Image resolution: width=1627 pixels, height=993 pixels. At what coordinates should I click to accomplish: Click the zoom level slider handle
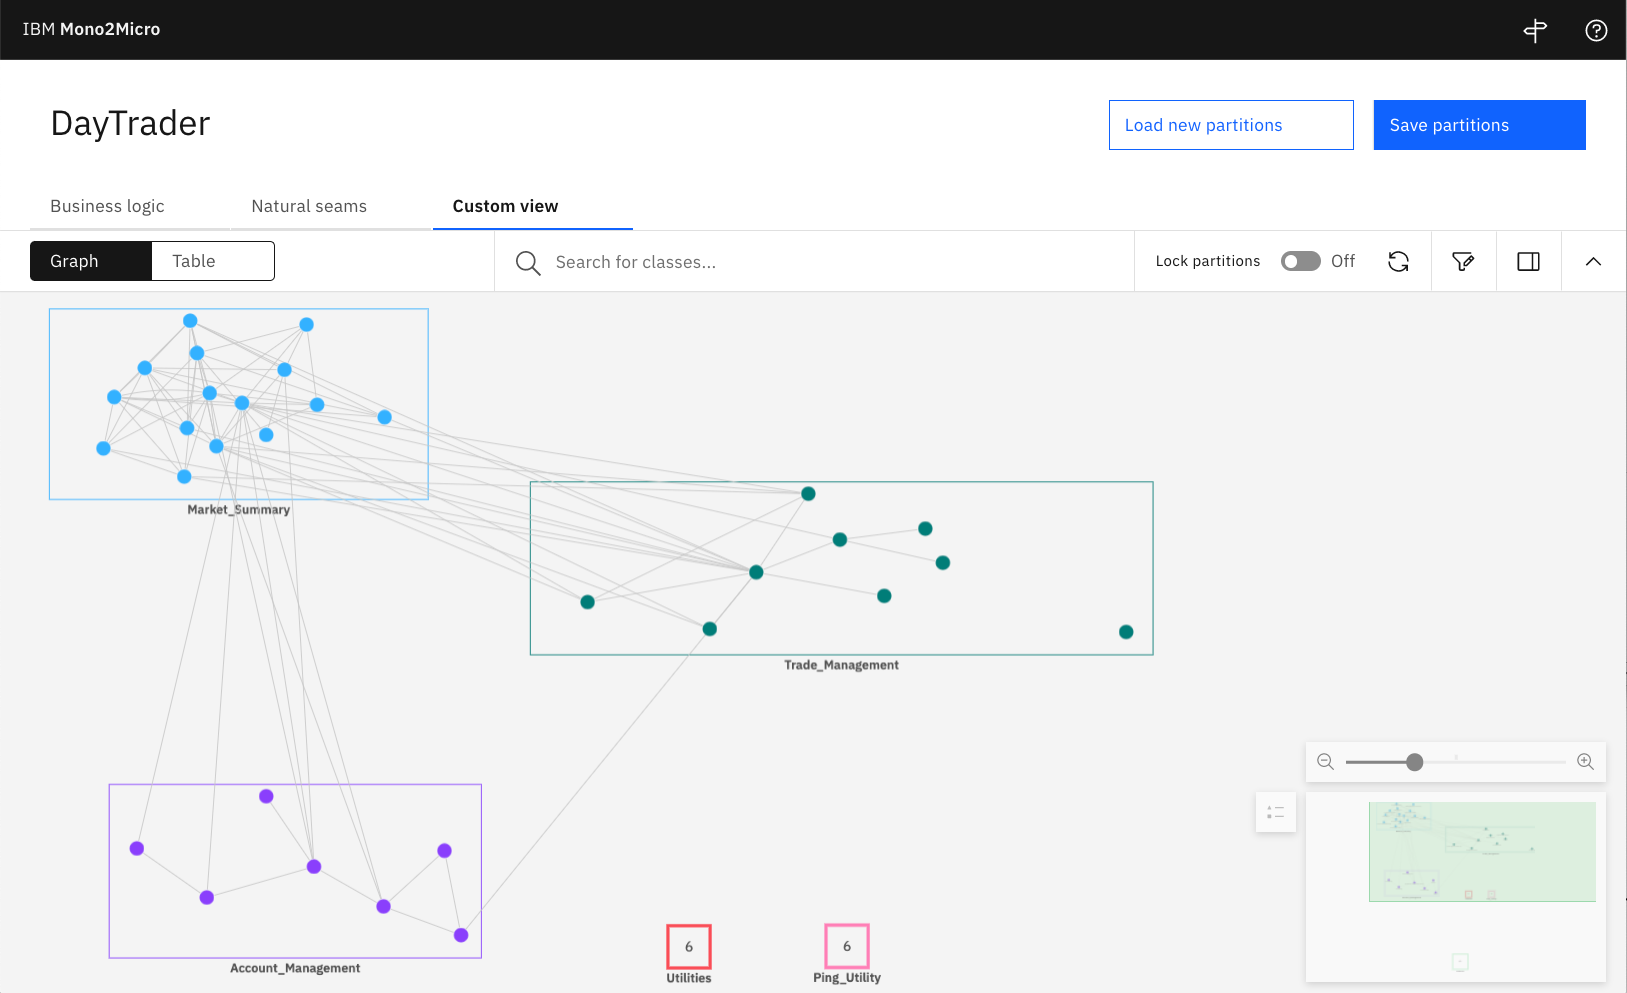[x=1414, y=762]
